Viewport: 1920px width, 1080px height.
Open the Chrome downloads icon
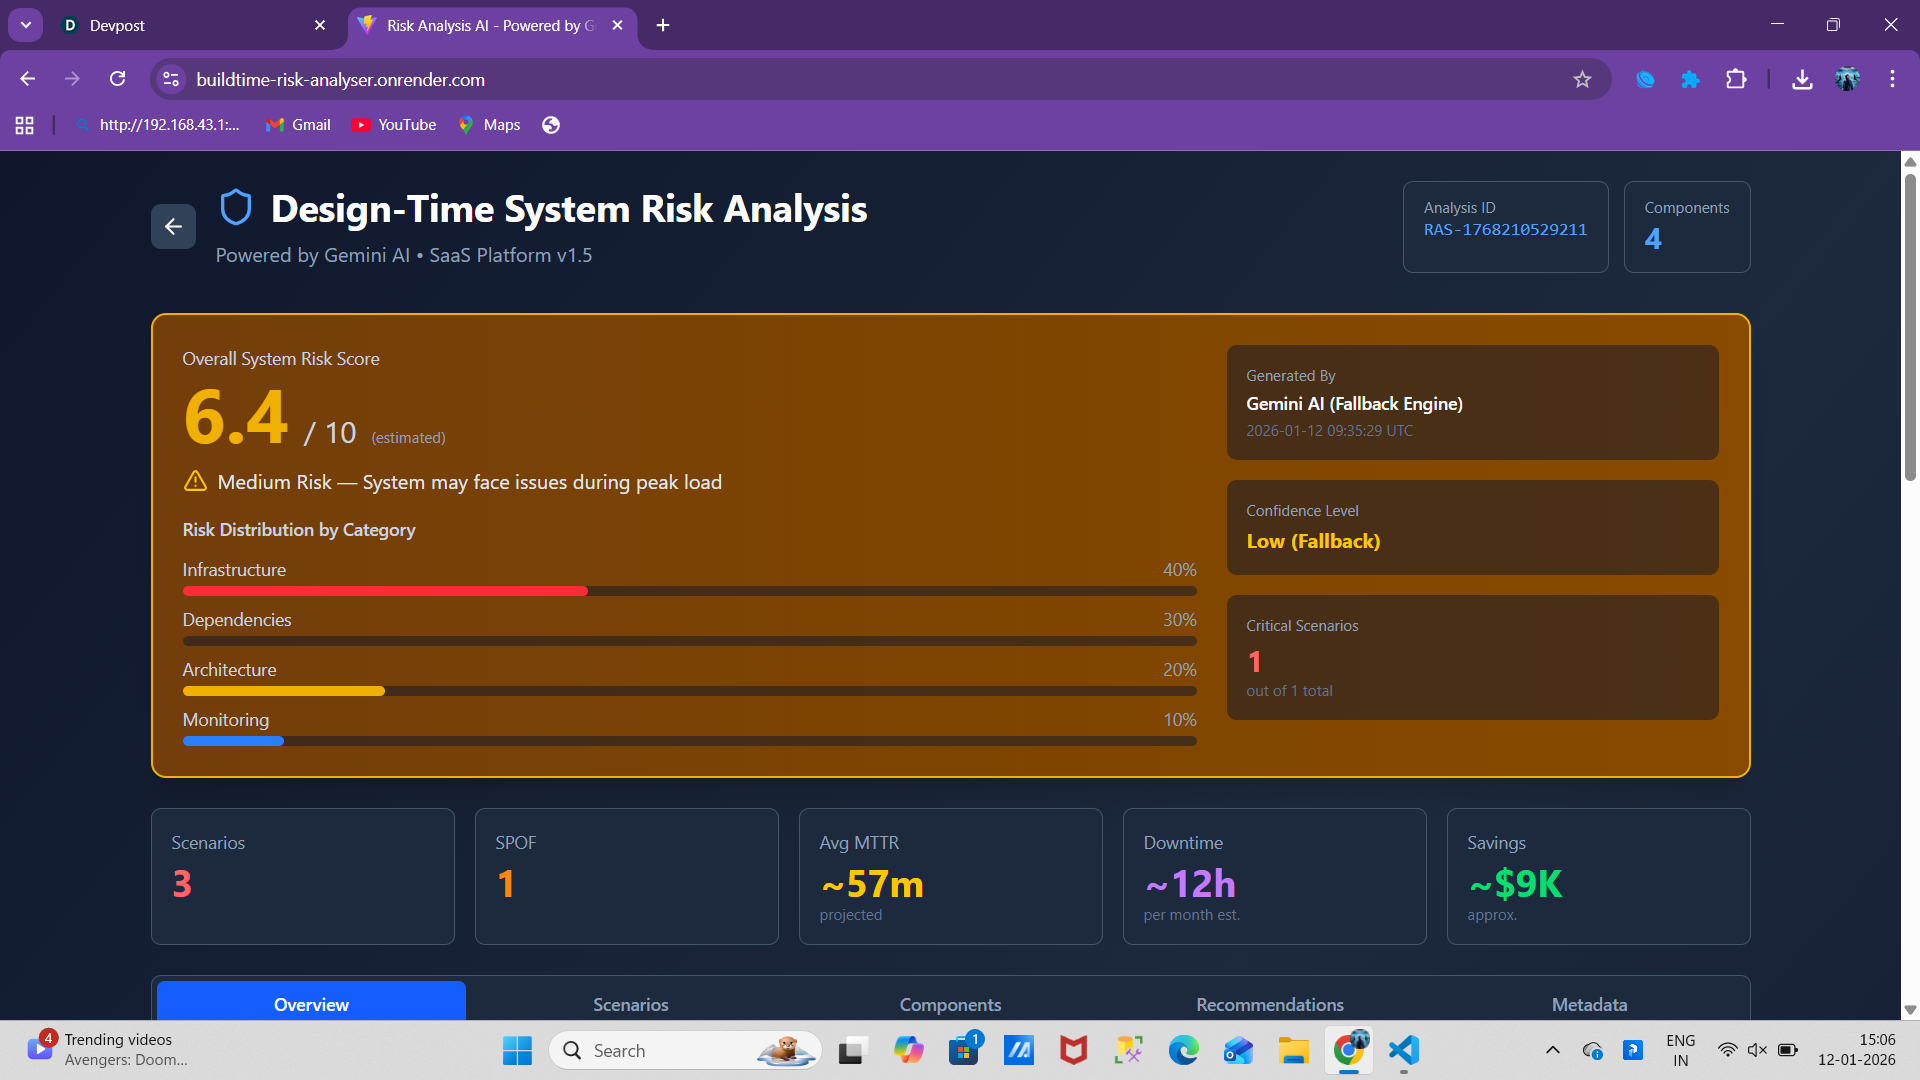[x=1802, y=79]
